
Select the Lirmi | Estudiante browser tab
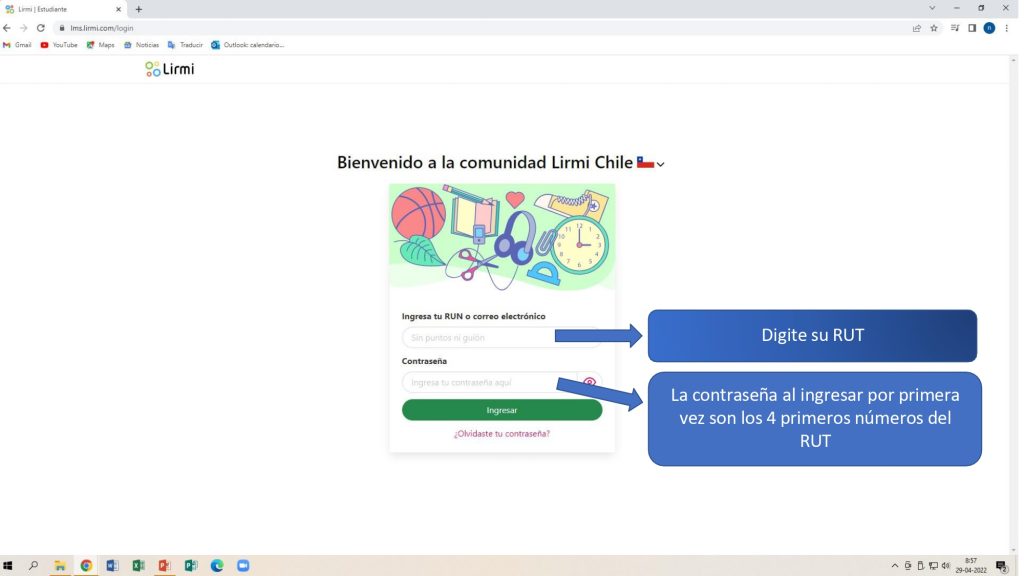[60, 9]
